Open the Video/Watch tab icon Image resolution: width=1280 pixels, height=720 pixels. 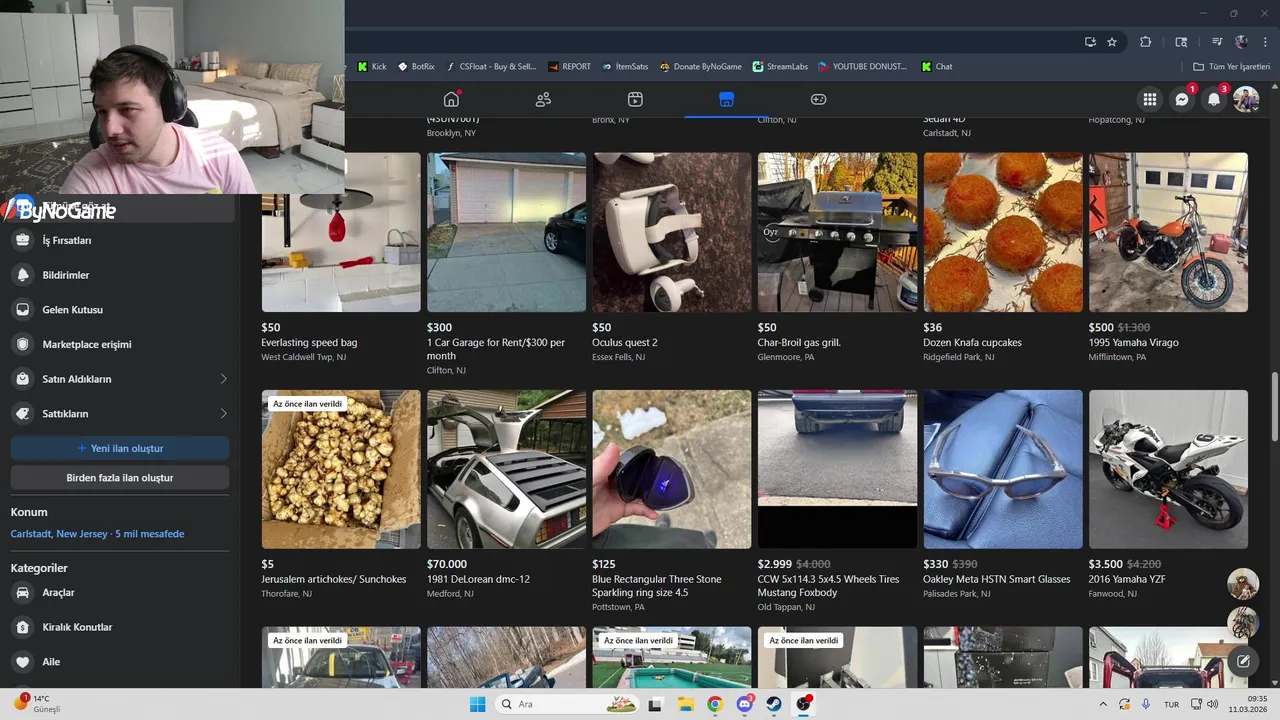click(635, 99)
